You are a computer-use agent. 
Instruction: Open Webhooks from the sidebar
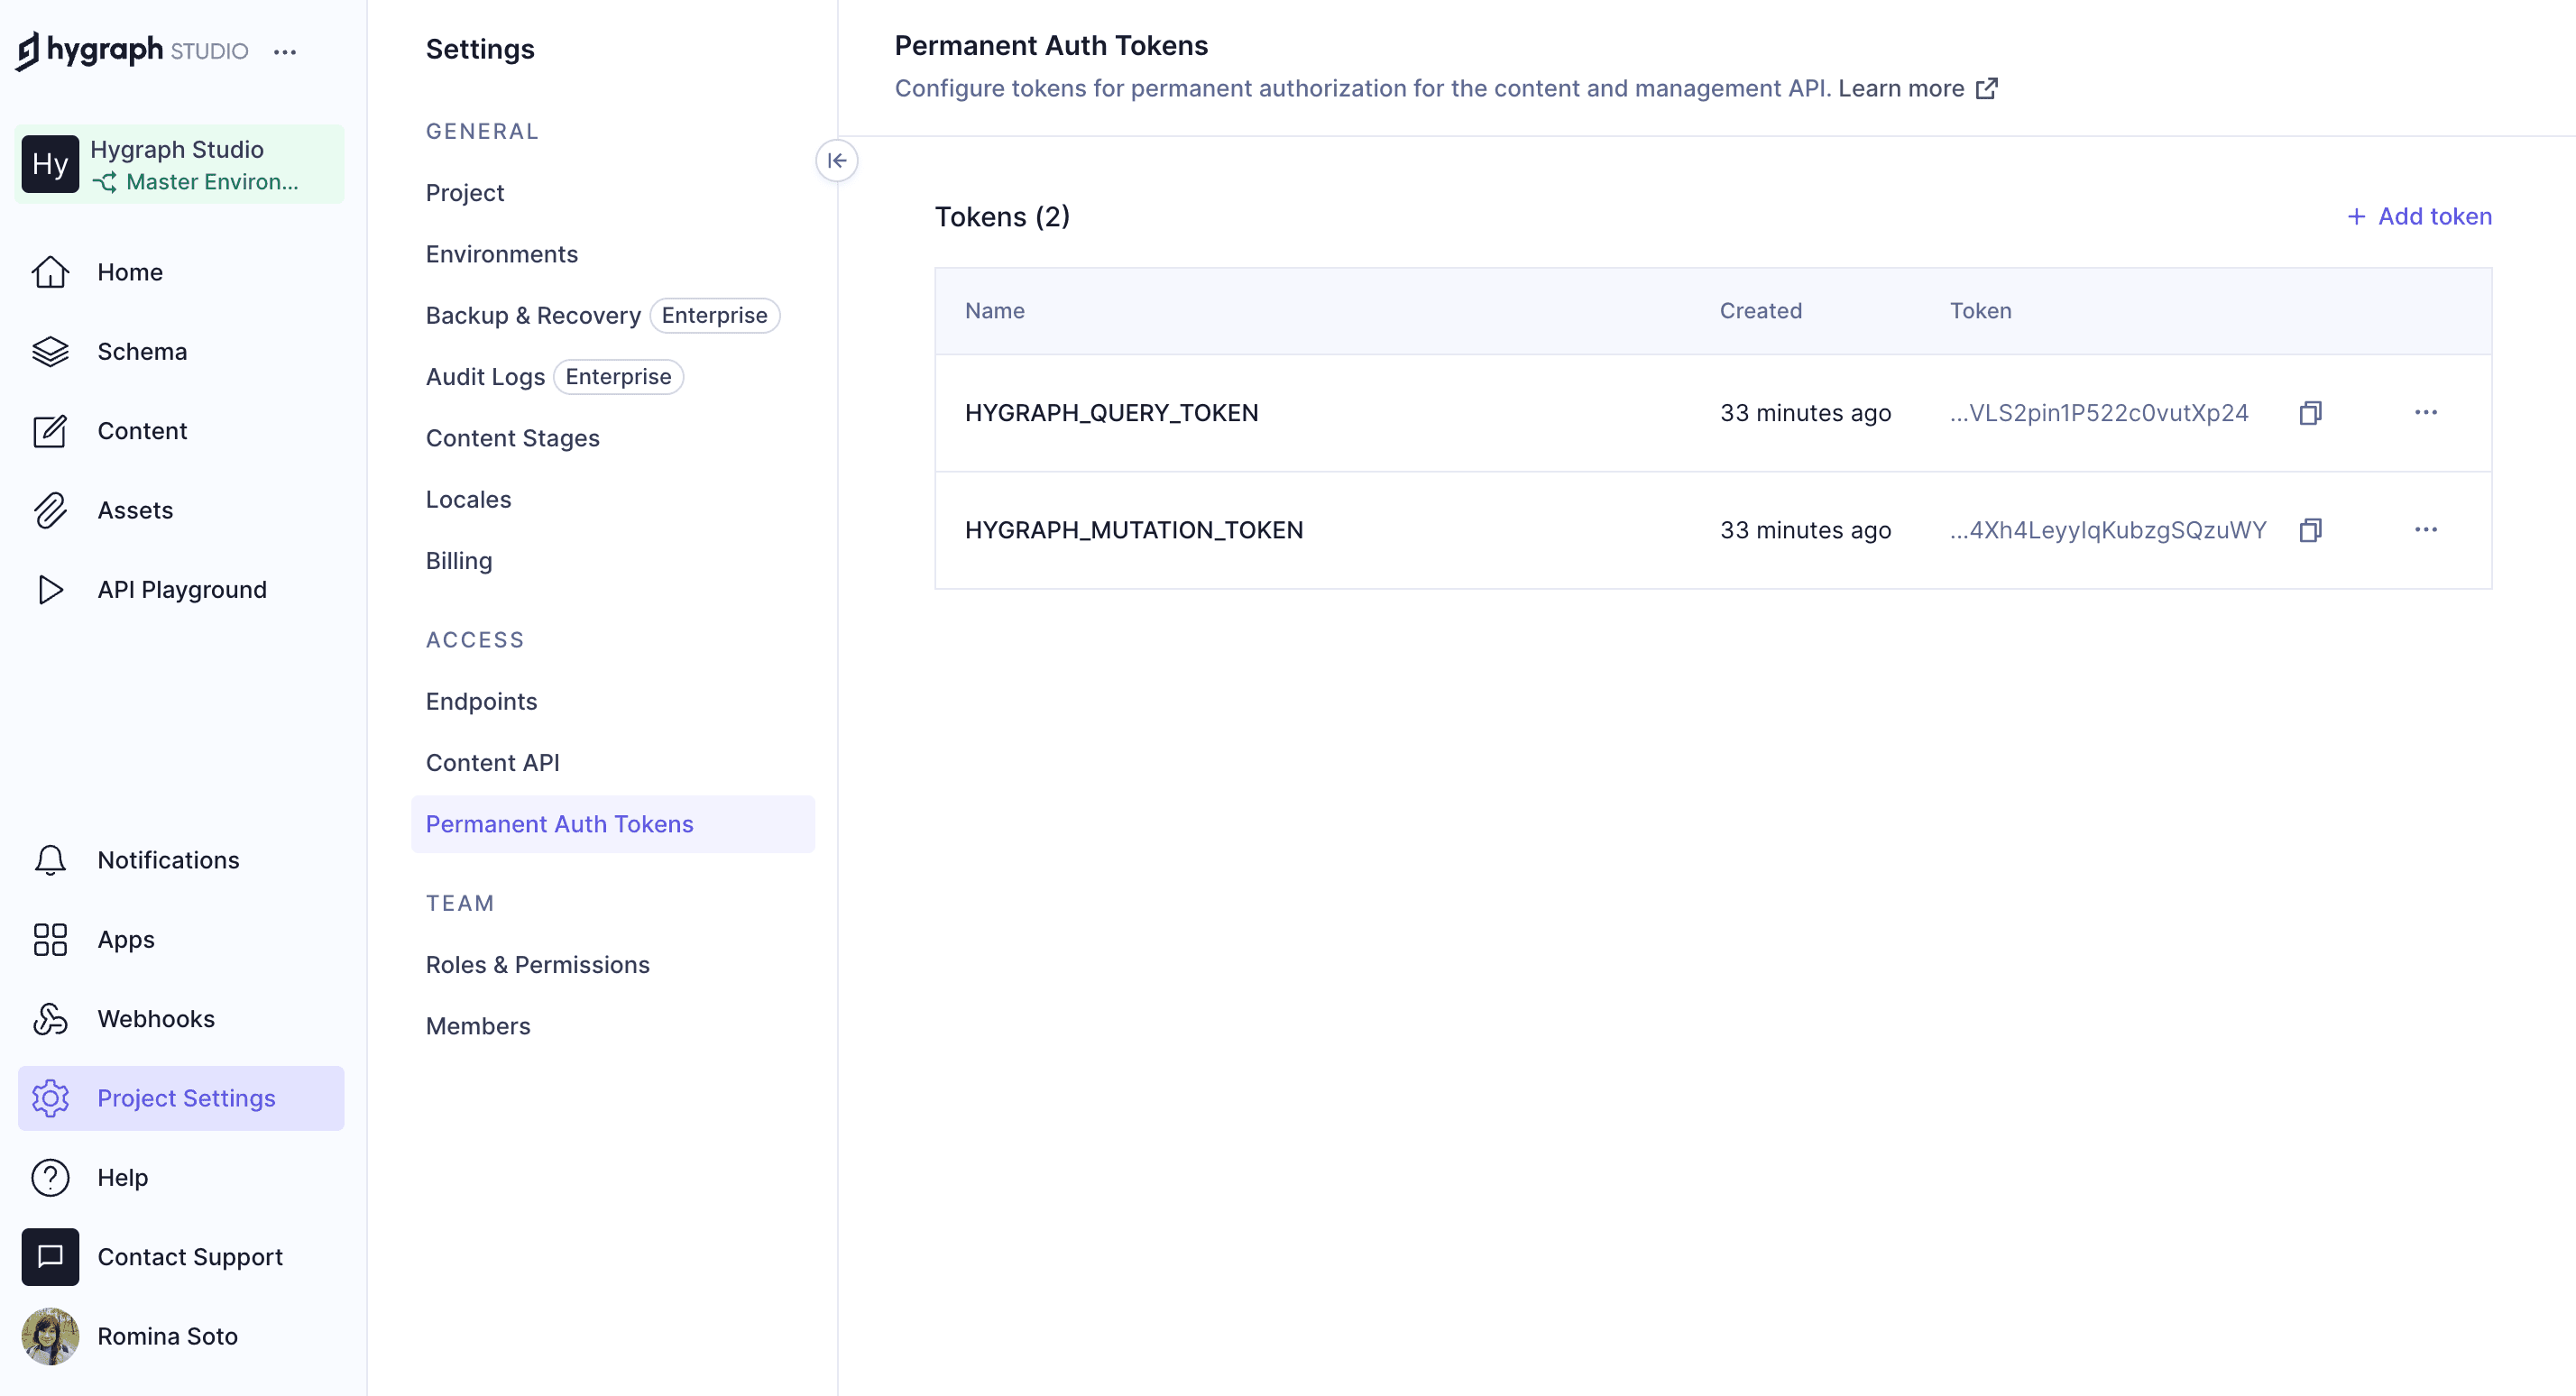tap(155, 1018)
